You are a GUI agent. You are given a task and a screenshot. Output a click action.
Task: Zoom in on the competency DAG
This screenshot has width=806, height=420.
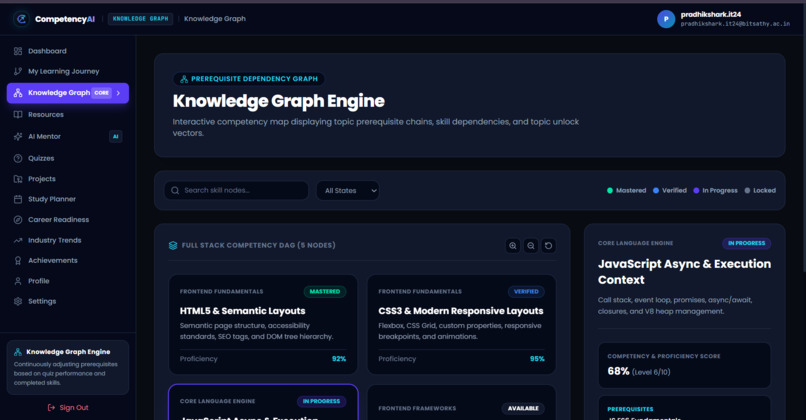[x=512, y=246]
